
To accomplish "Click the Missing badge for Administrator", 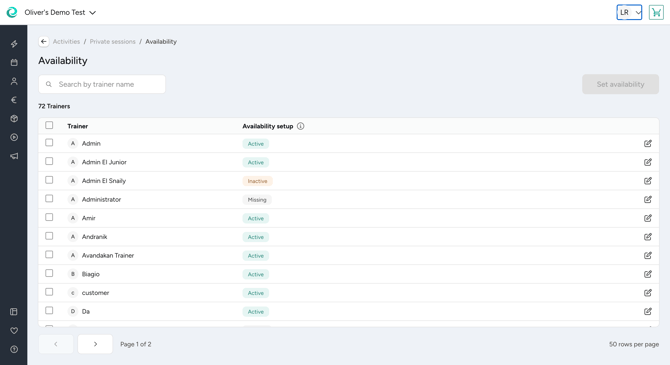I will pos(257,200).
